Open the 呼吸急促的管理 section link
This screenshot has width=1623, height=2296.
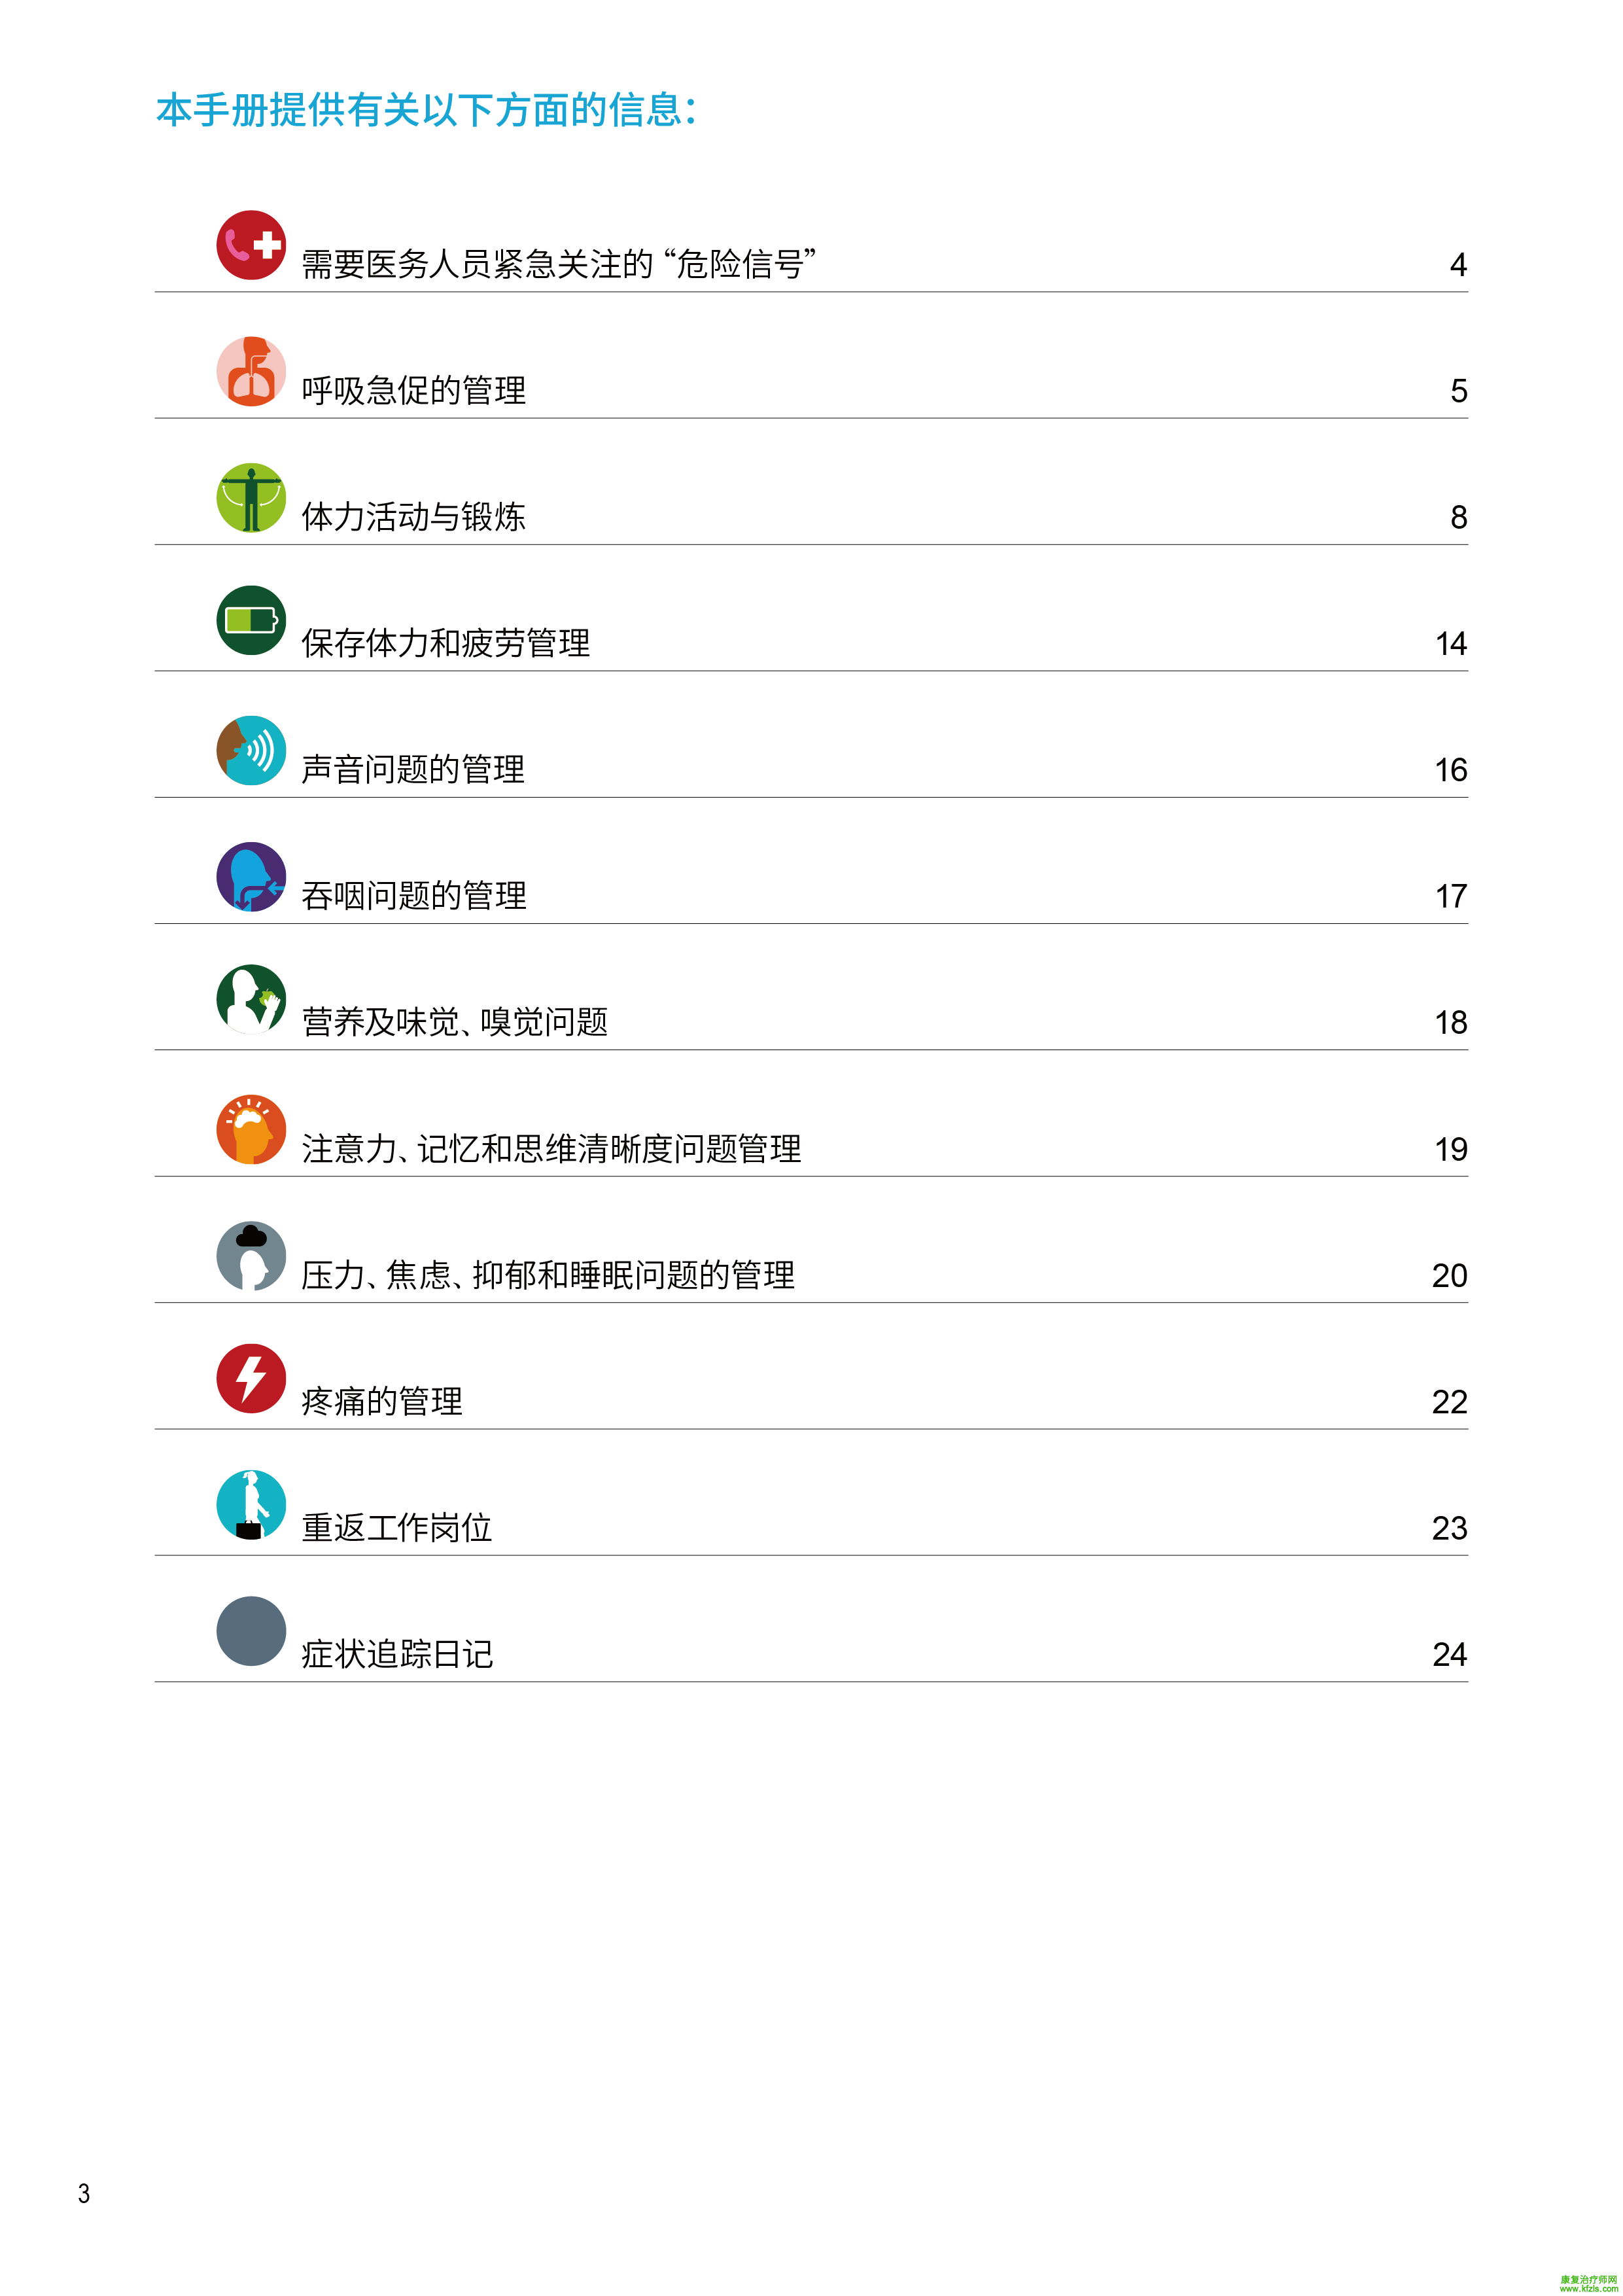413,390
